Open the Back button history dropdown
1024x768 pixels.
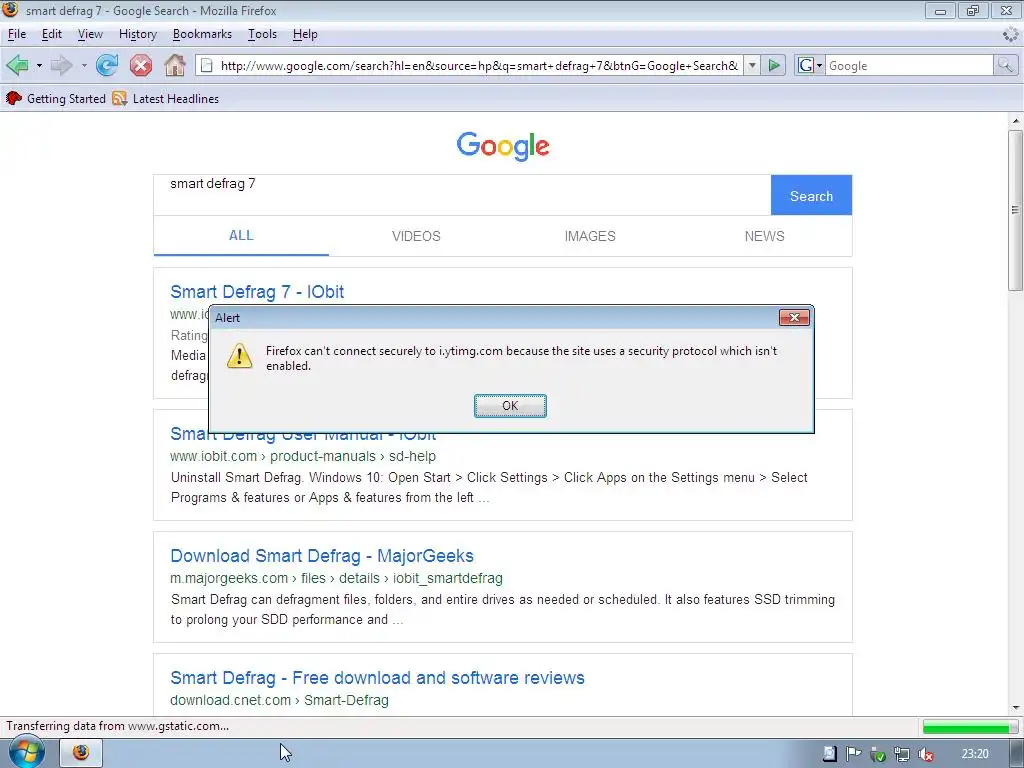pyautogui.click(x=39, y=65)
